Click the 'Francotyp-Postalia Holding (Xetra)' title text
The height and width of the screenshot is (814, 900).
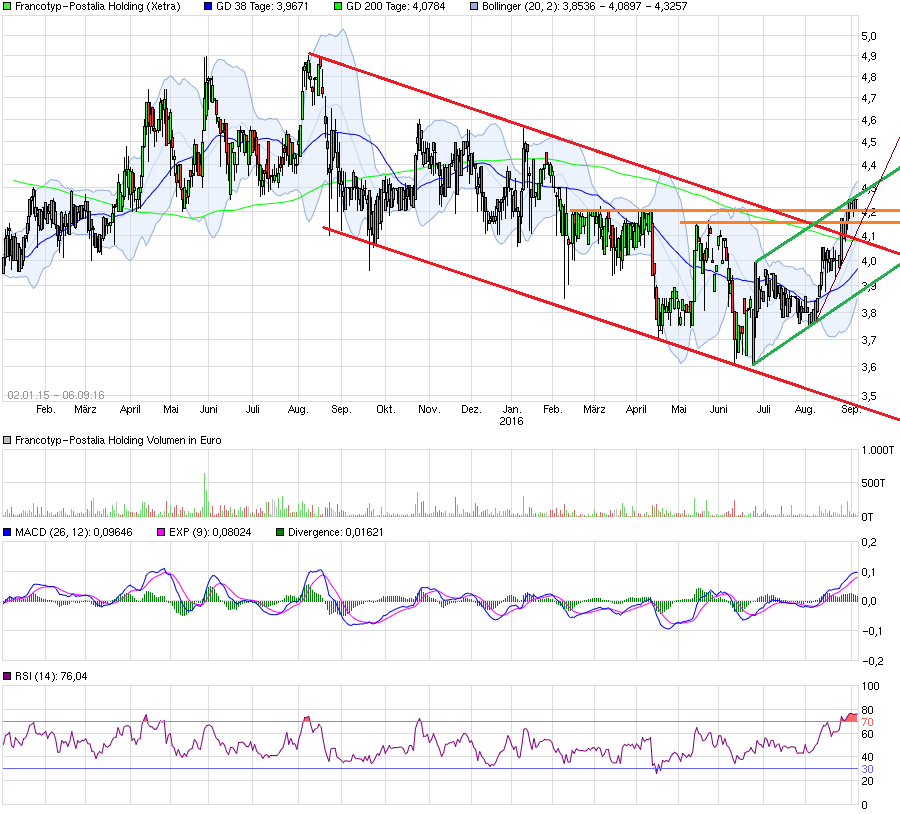point(98,7)
